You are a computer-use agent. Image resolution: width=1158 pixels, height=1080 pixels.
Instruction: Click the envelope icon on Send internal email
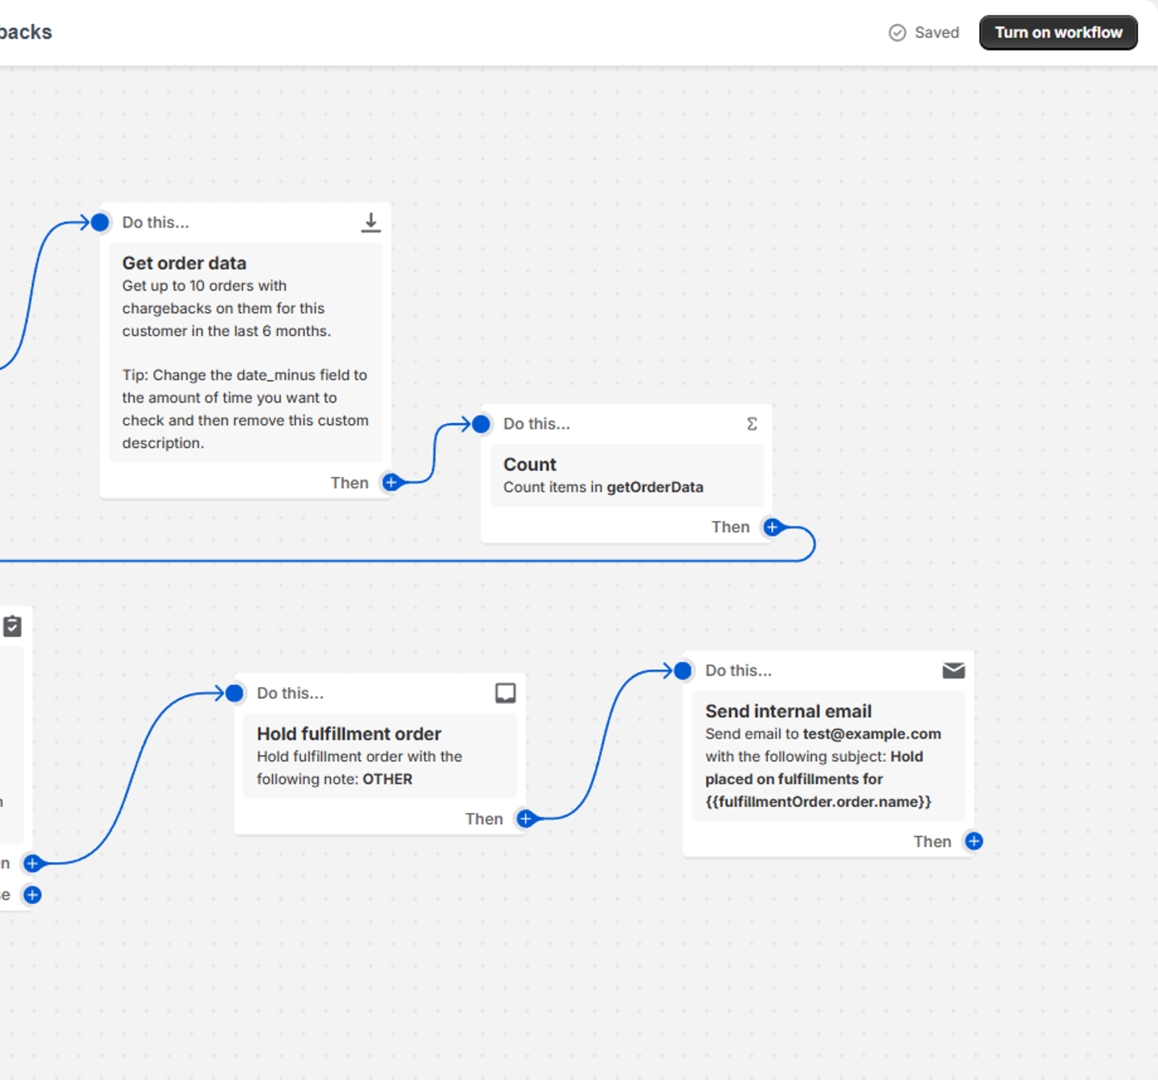tap(953, 670)
